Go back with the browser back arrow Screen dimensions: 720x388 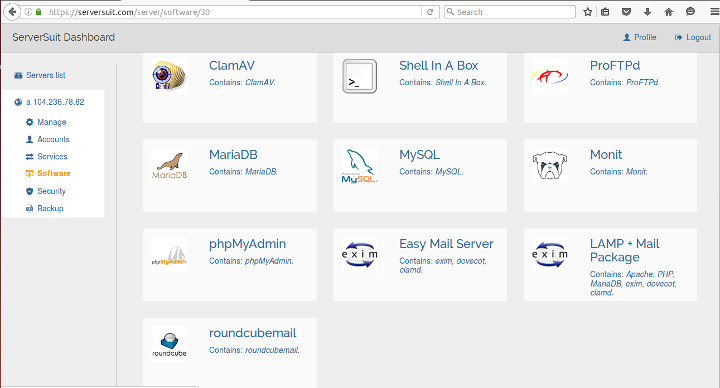point(12,12)
